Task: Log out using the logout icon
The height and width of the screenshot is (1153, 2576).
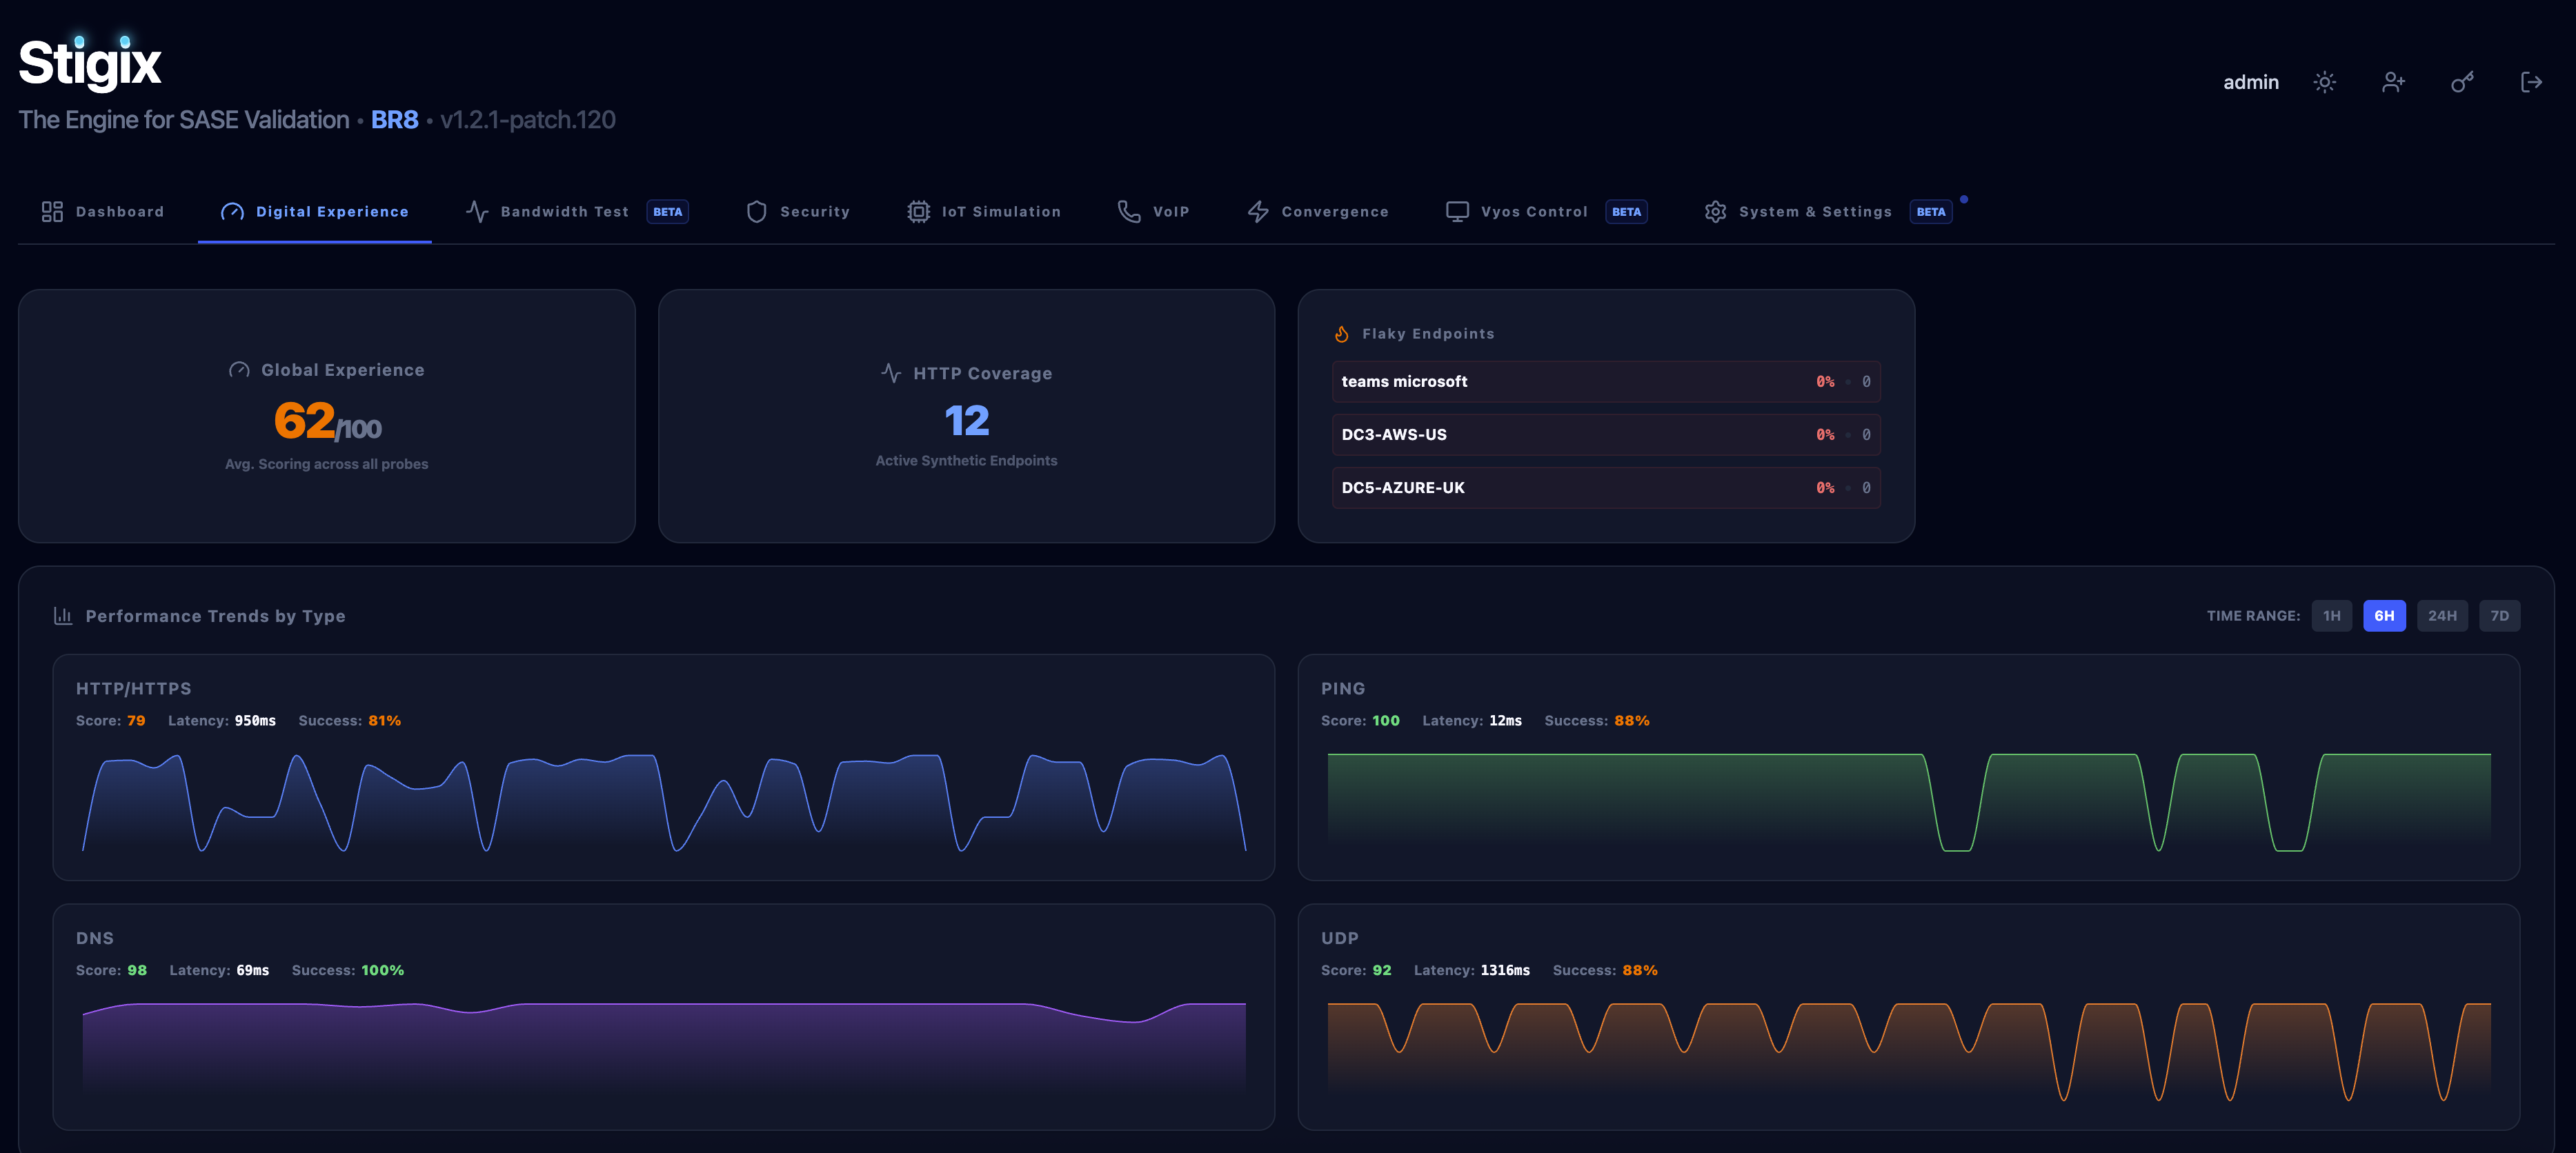Action: pos(2531,82)
